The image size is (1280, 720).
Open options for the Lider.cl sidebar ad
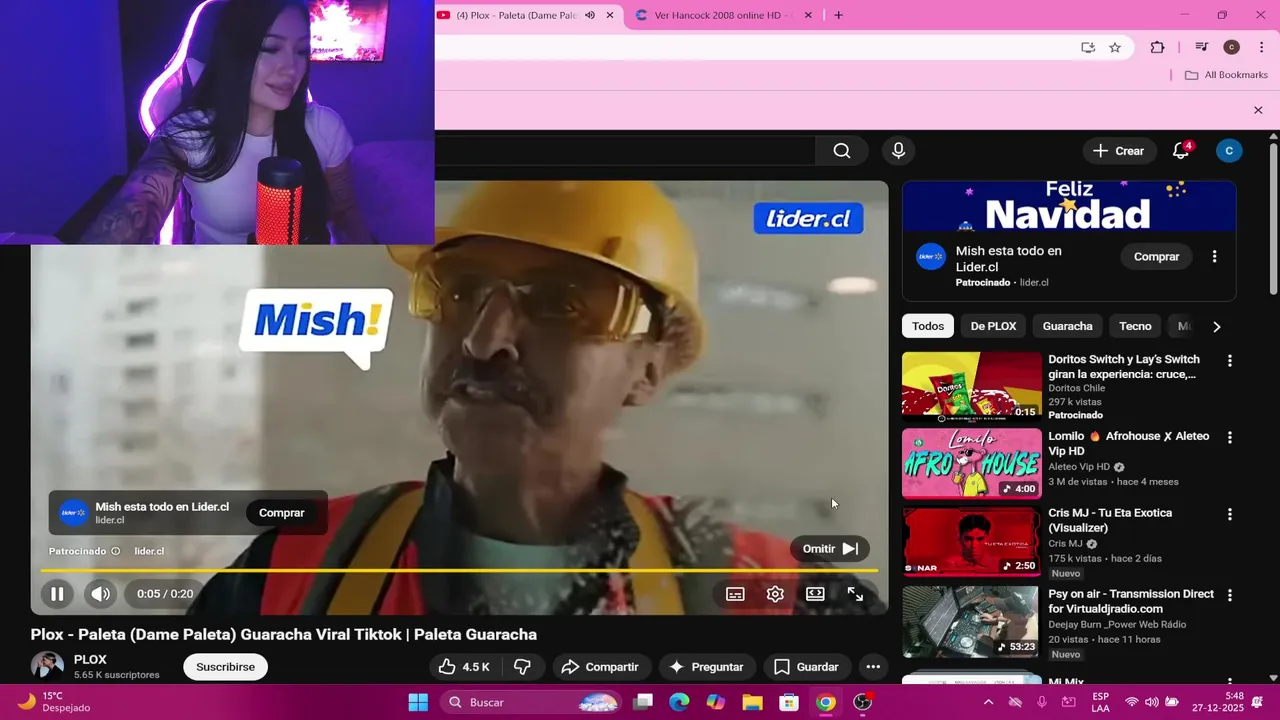click(x=1215, y=257)
